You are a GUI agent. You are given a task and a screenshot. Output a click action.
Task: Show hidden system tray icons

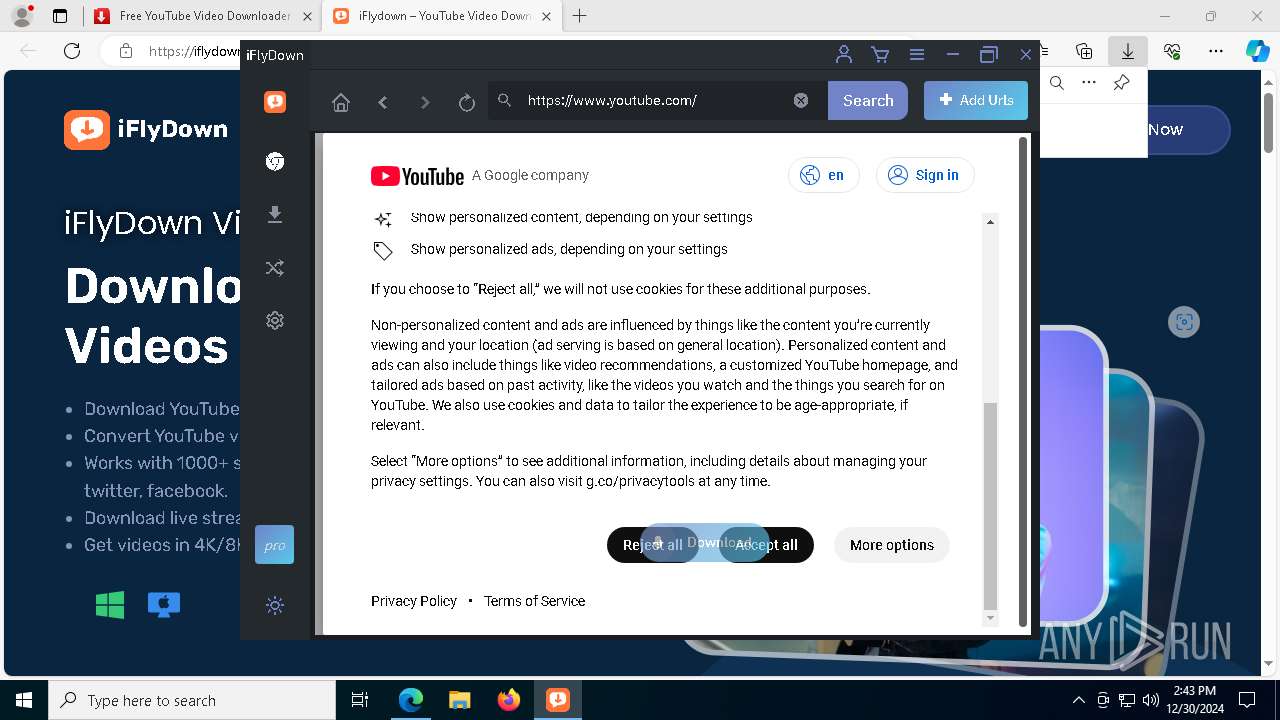1078,700
